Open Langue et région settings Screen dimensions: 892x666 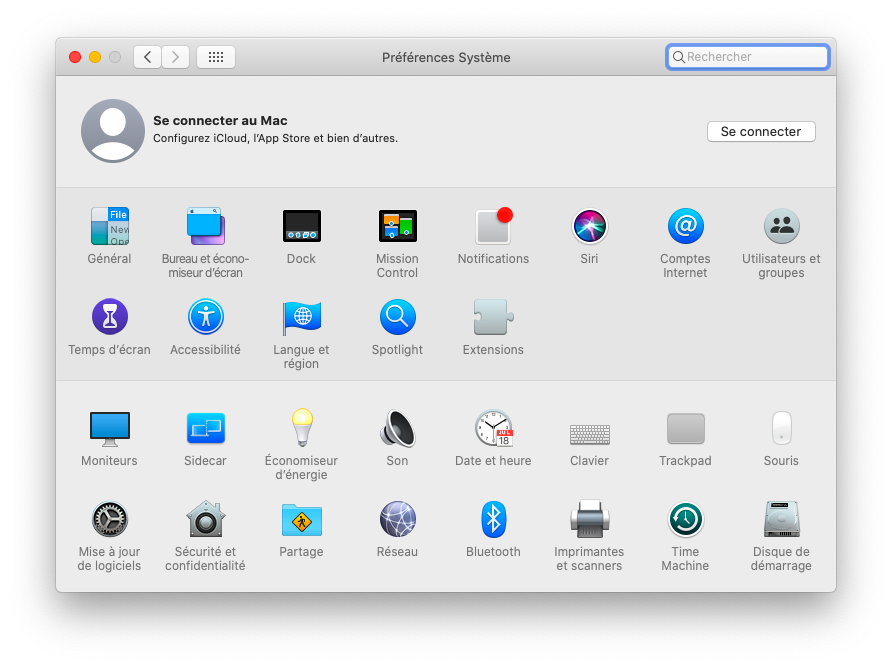click(x=302, y=318)
